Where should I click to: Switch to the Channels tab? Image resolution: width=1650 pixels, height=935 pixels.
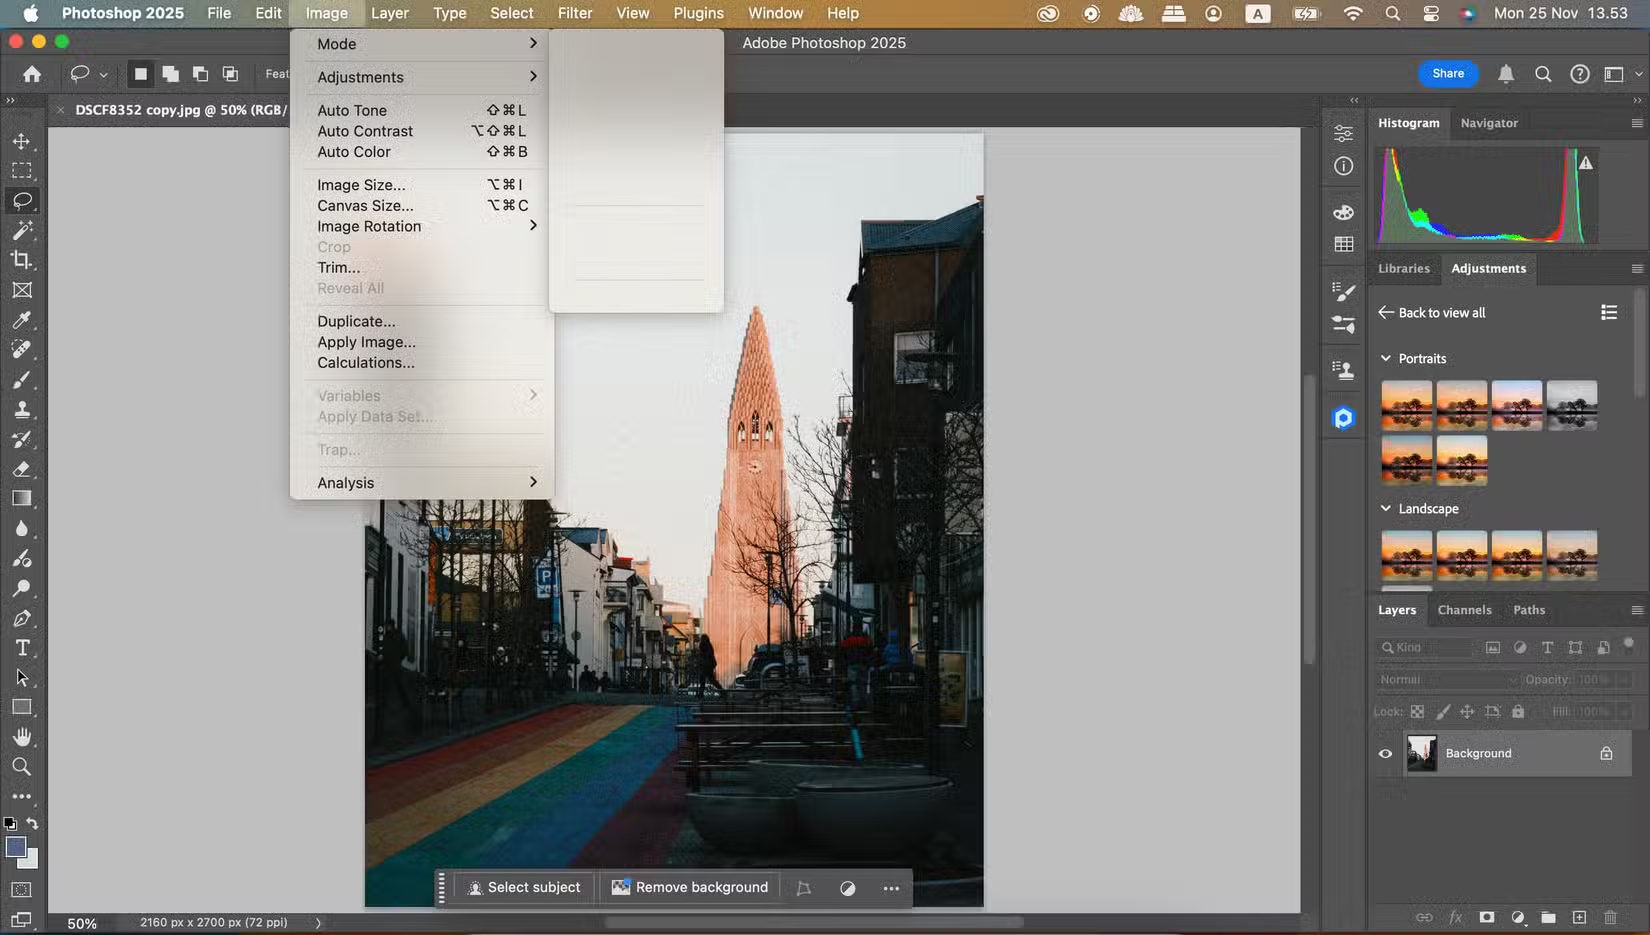[x=1465, y=610]
